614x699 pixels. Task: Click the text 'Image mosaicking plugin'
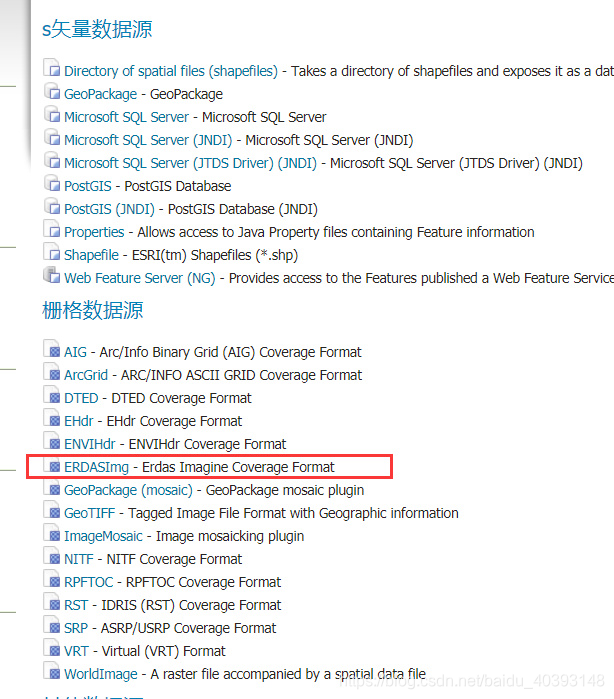coord(230,537)
